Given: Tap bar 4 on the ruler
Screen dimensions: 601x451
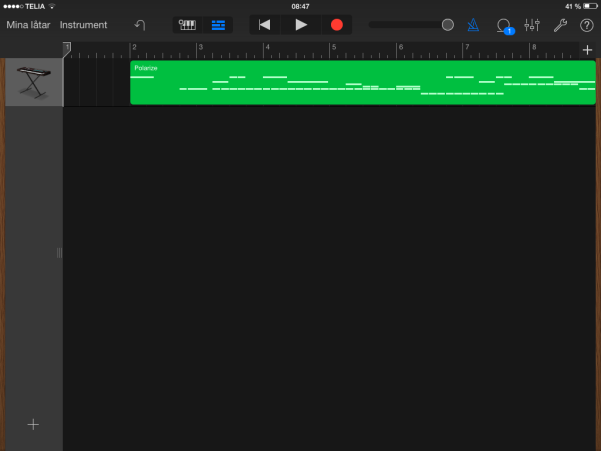Looking at the screenshot, I should click(x=268, y=47).
